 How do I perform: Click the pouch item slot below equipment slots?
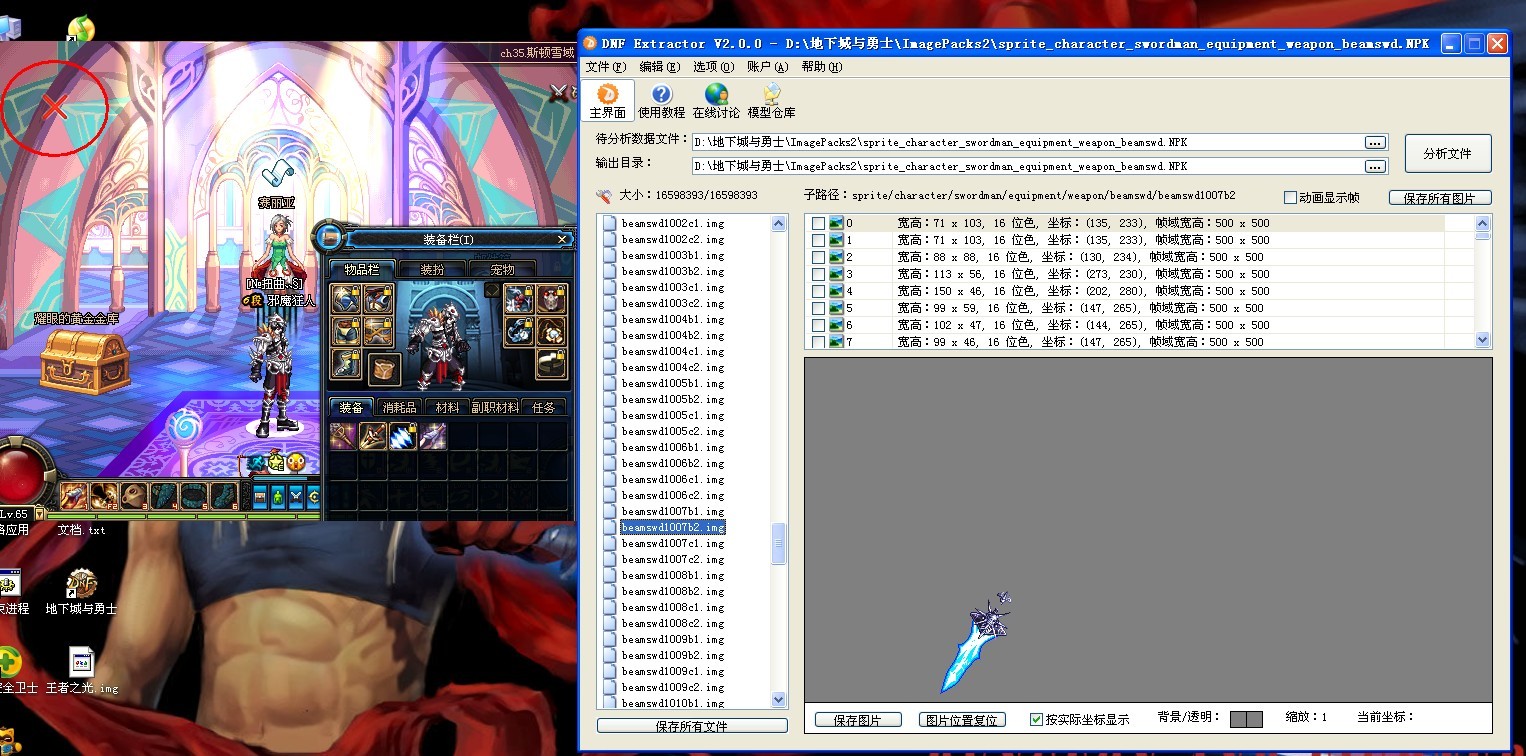383,369
